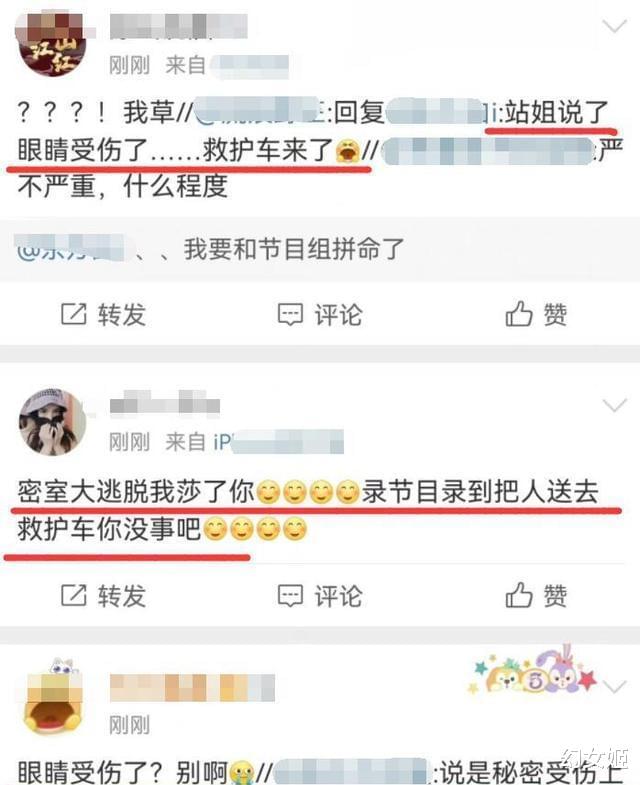Open the third post's options chevron
This screenshot has height=785, width=640.
614,686
